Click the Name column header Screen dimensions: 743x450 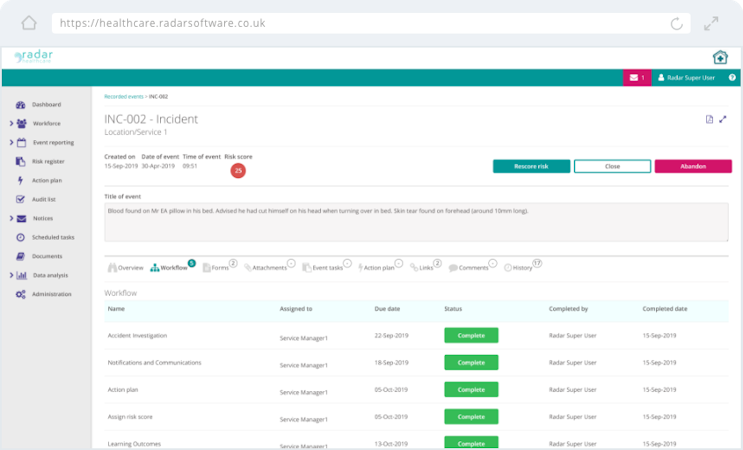pyautogui.click(x=116, y=309)
